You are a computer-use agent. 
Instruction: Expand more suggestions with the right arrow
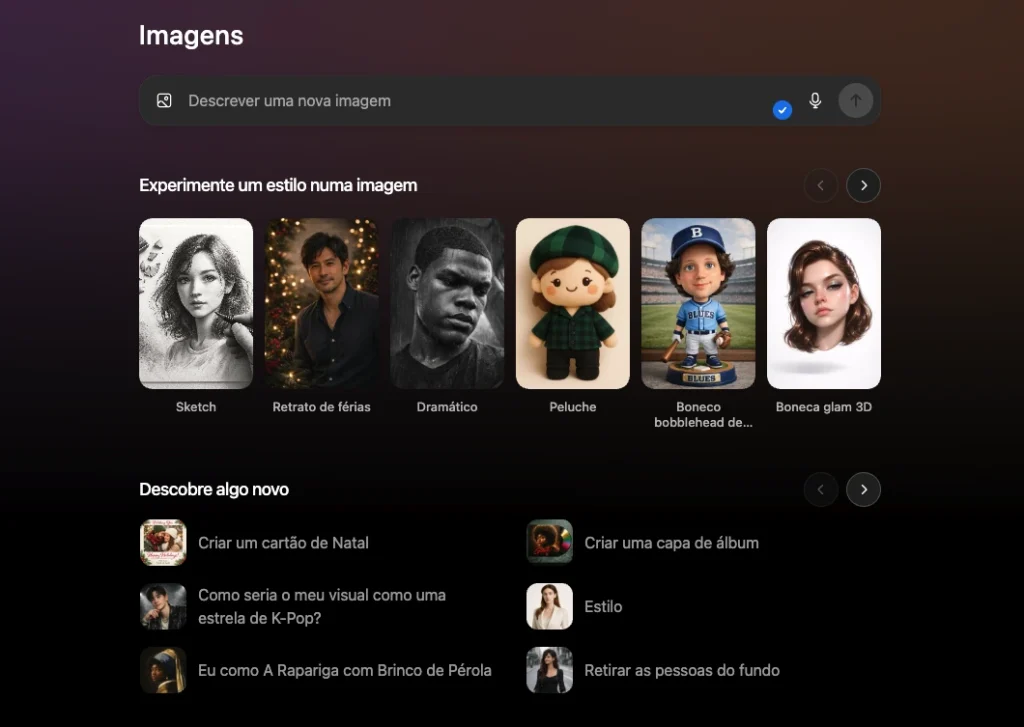coord(863,489)
